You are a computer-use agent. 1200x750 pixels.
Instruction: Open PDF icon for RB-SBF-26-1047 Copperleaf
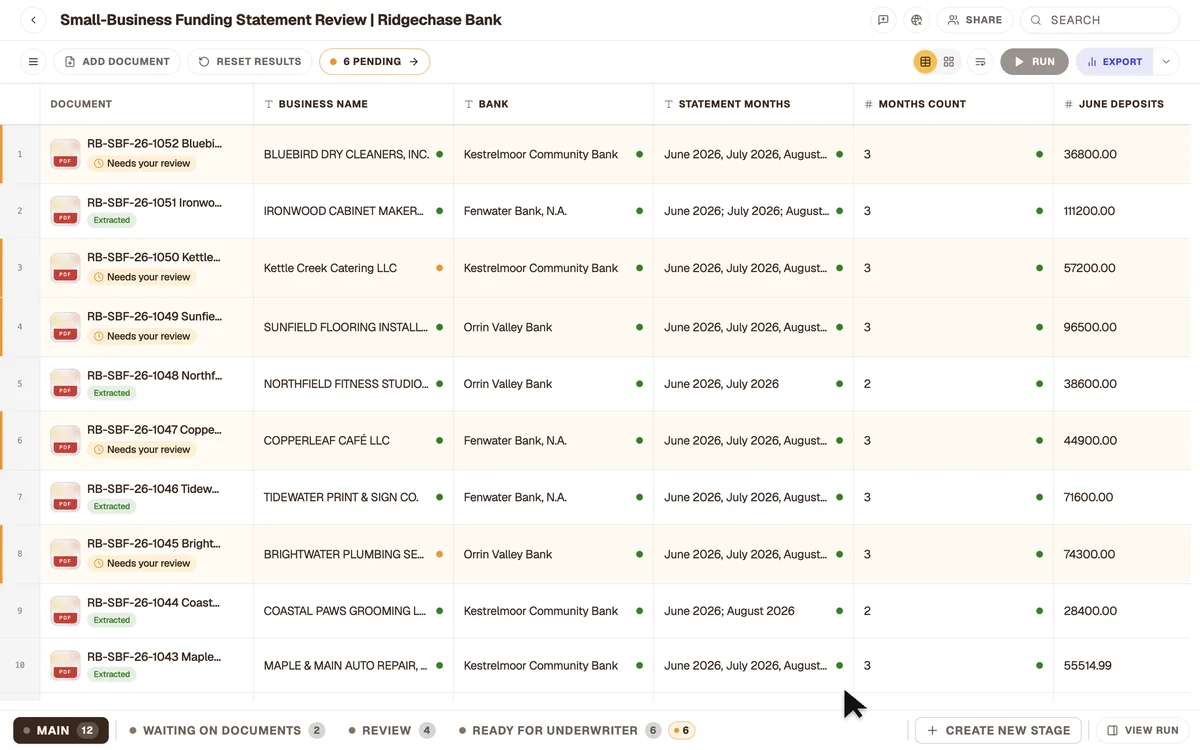click(x=65, y=440)
